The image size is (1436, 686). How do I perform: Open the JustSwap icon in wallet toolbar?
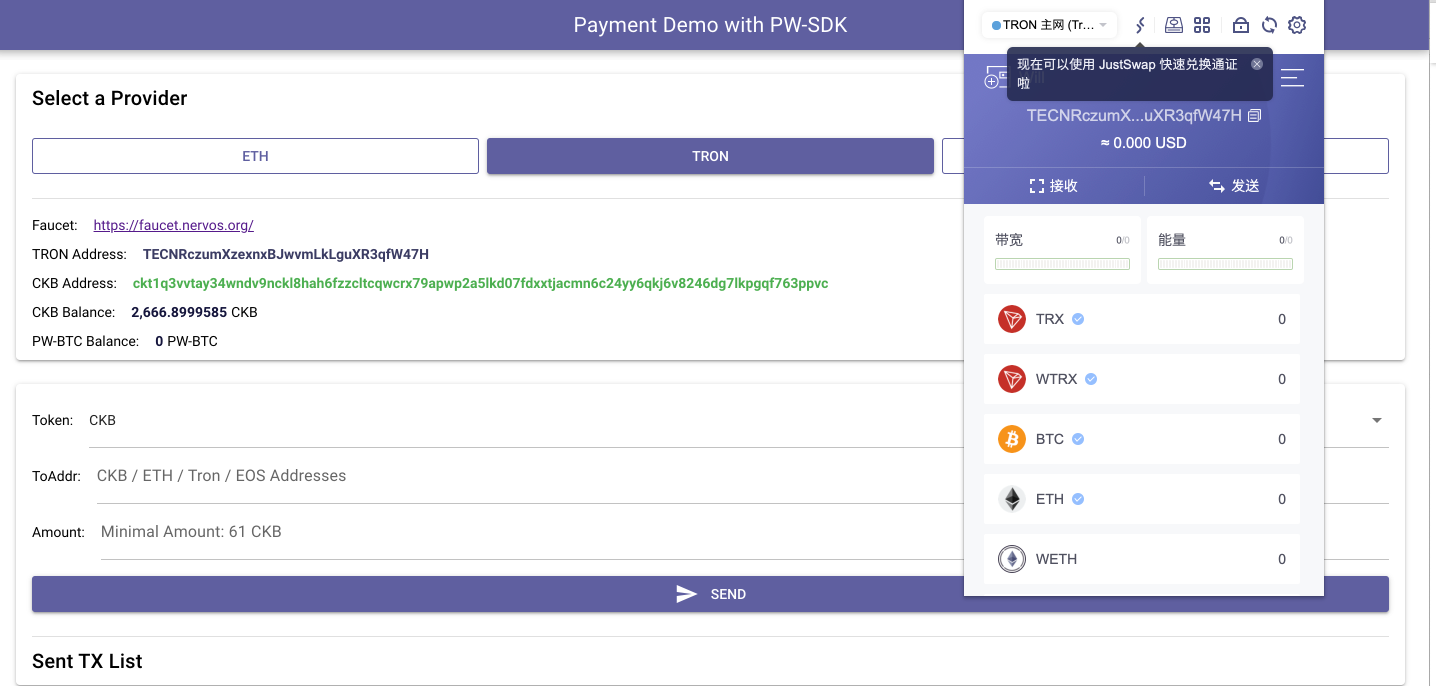(1139, 25)
